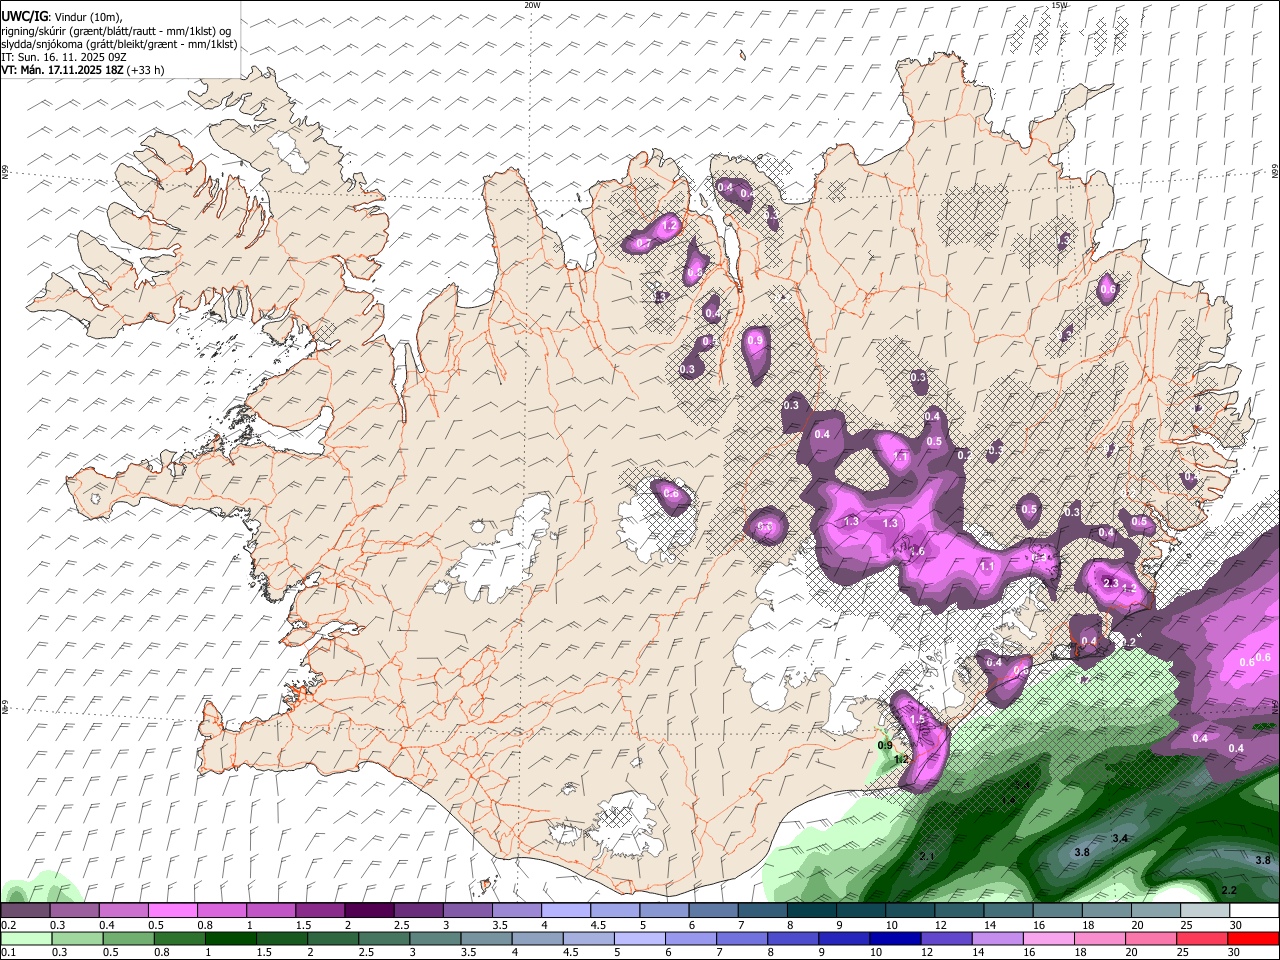This screenshot has height=960, width=1280.
Task: Click the 1.6 snowfall value on map
Action: (x=917, y=551)
